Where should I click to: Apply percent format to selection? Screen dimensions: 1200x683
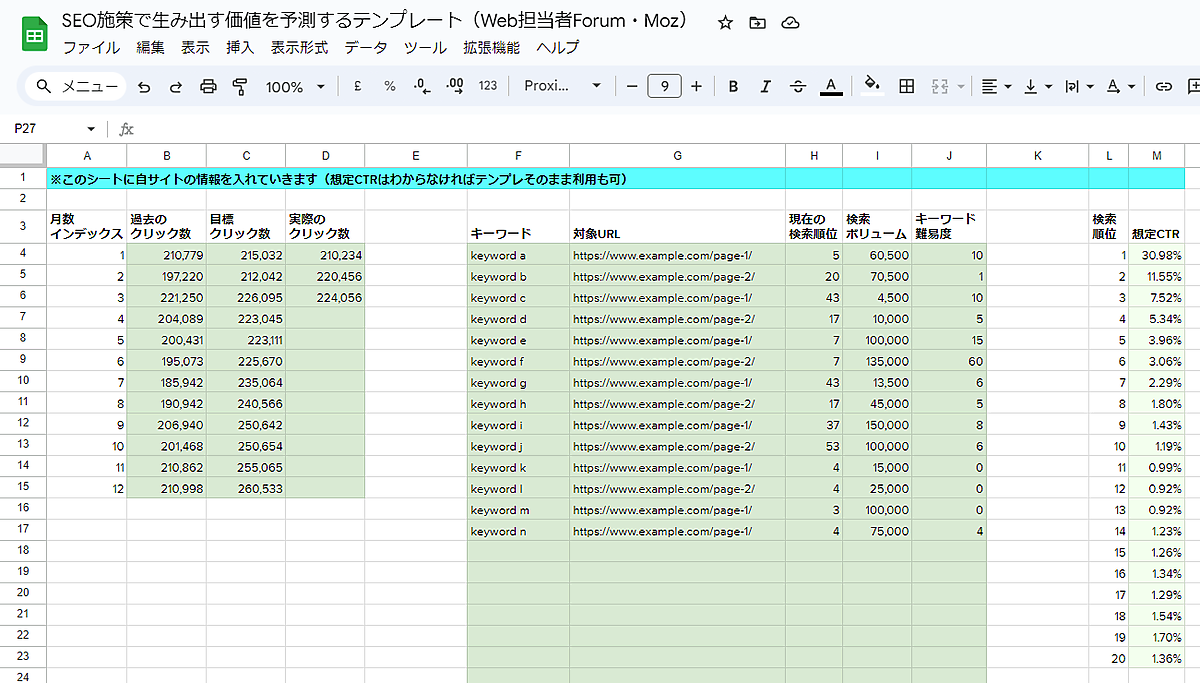(389, 87)
